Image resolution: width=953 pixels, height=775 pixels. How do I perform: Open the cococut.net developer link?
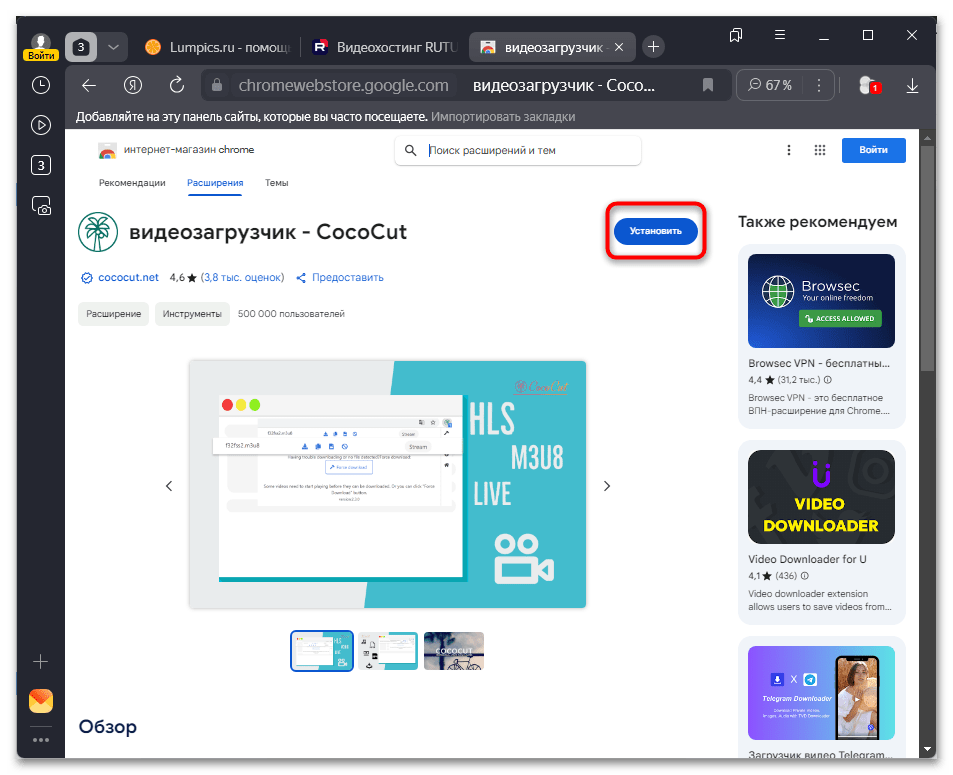(x=128, y=278)
